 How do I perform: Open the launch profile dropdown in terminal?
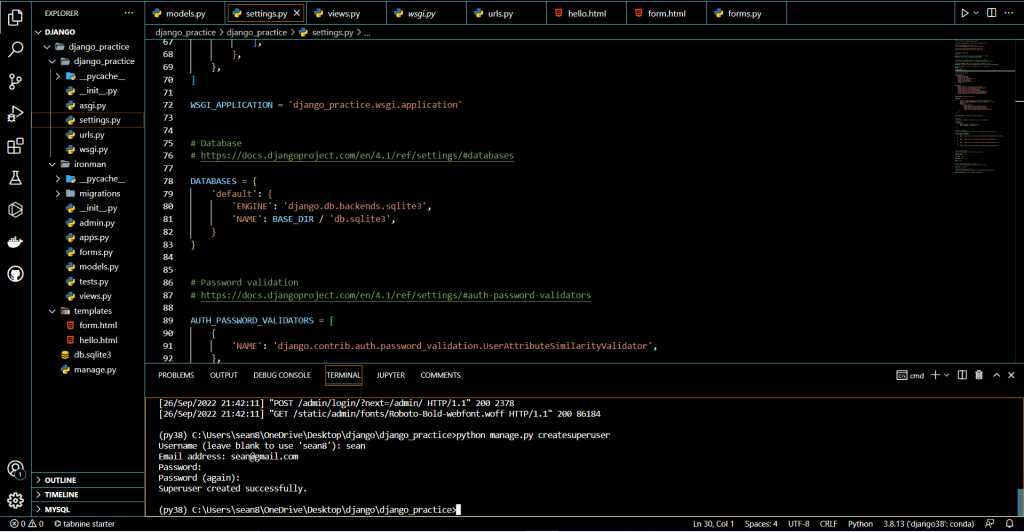tap(946, 375)
